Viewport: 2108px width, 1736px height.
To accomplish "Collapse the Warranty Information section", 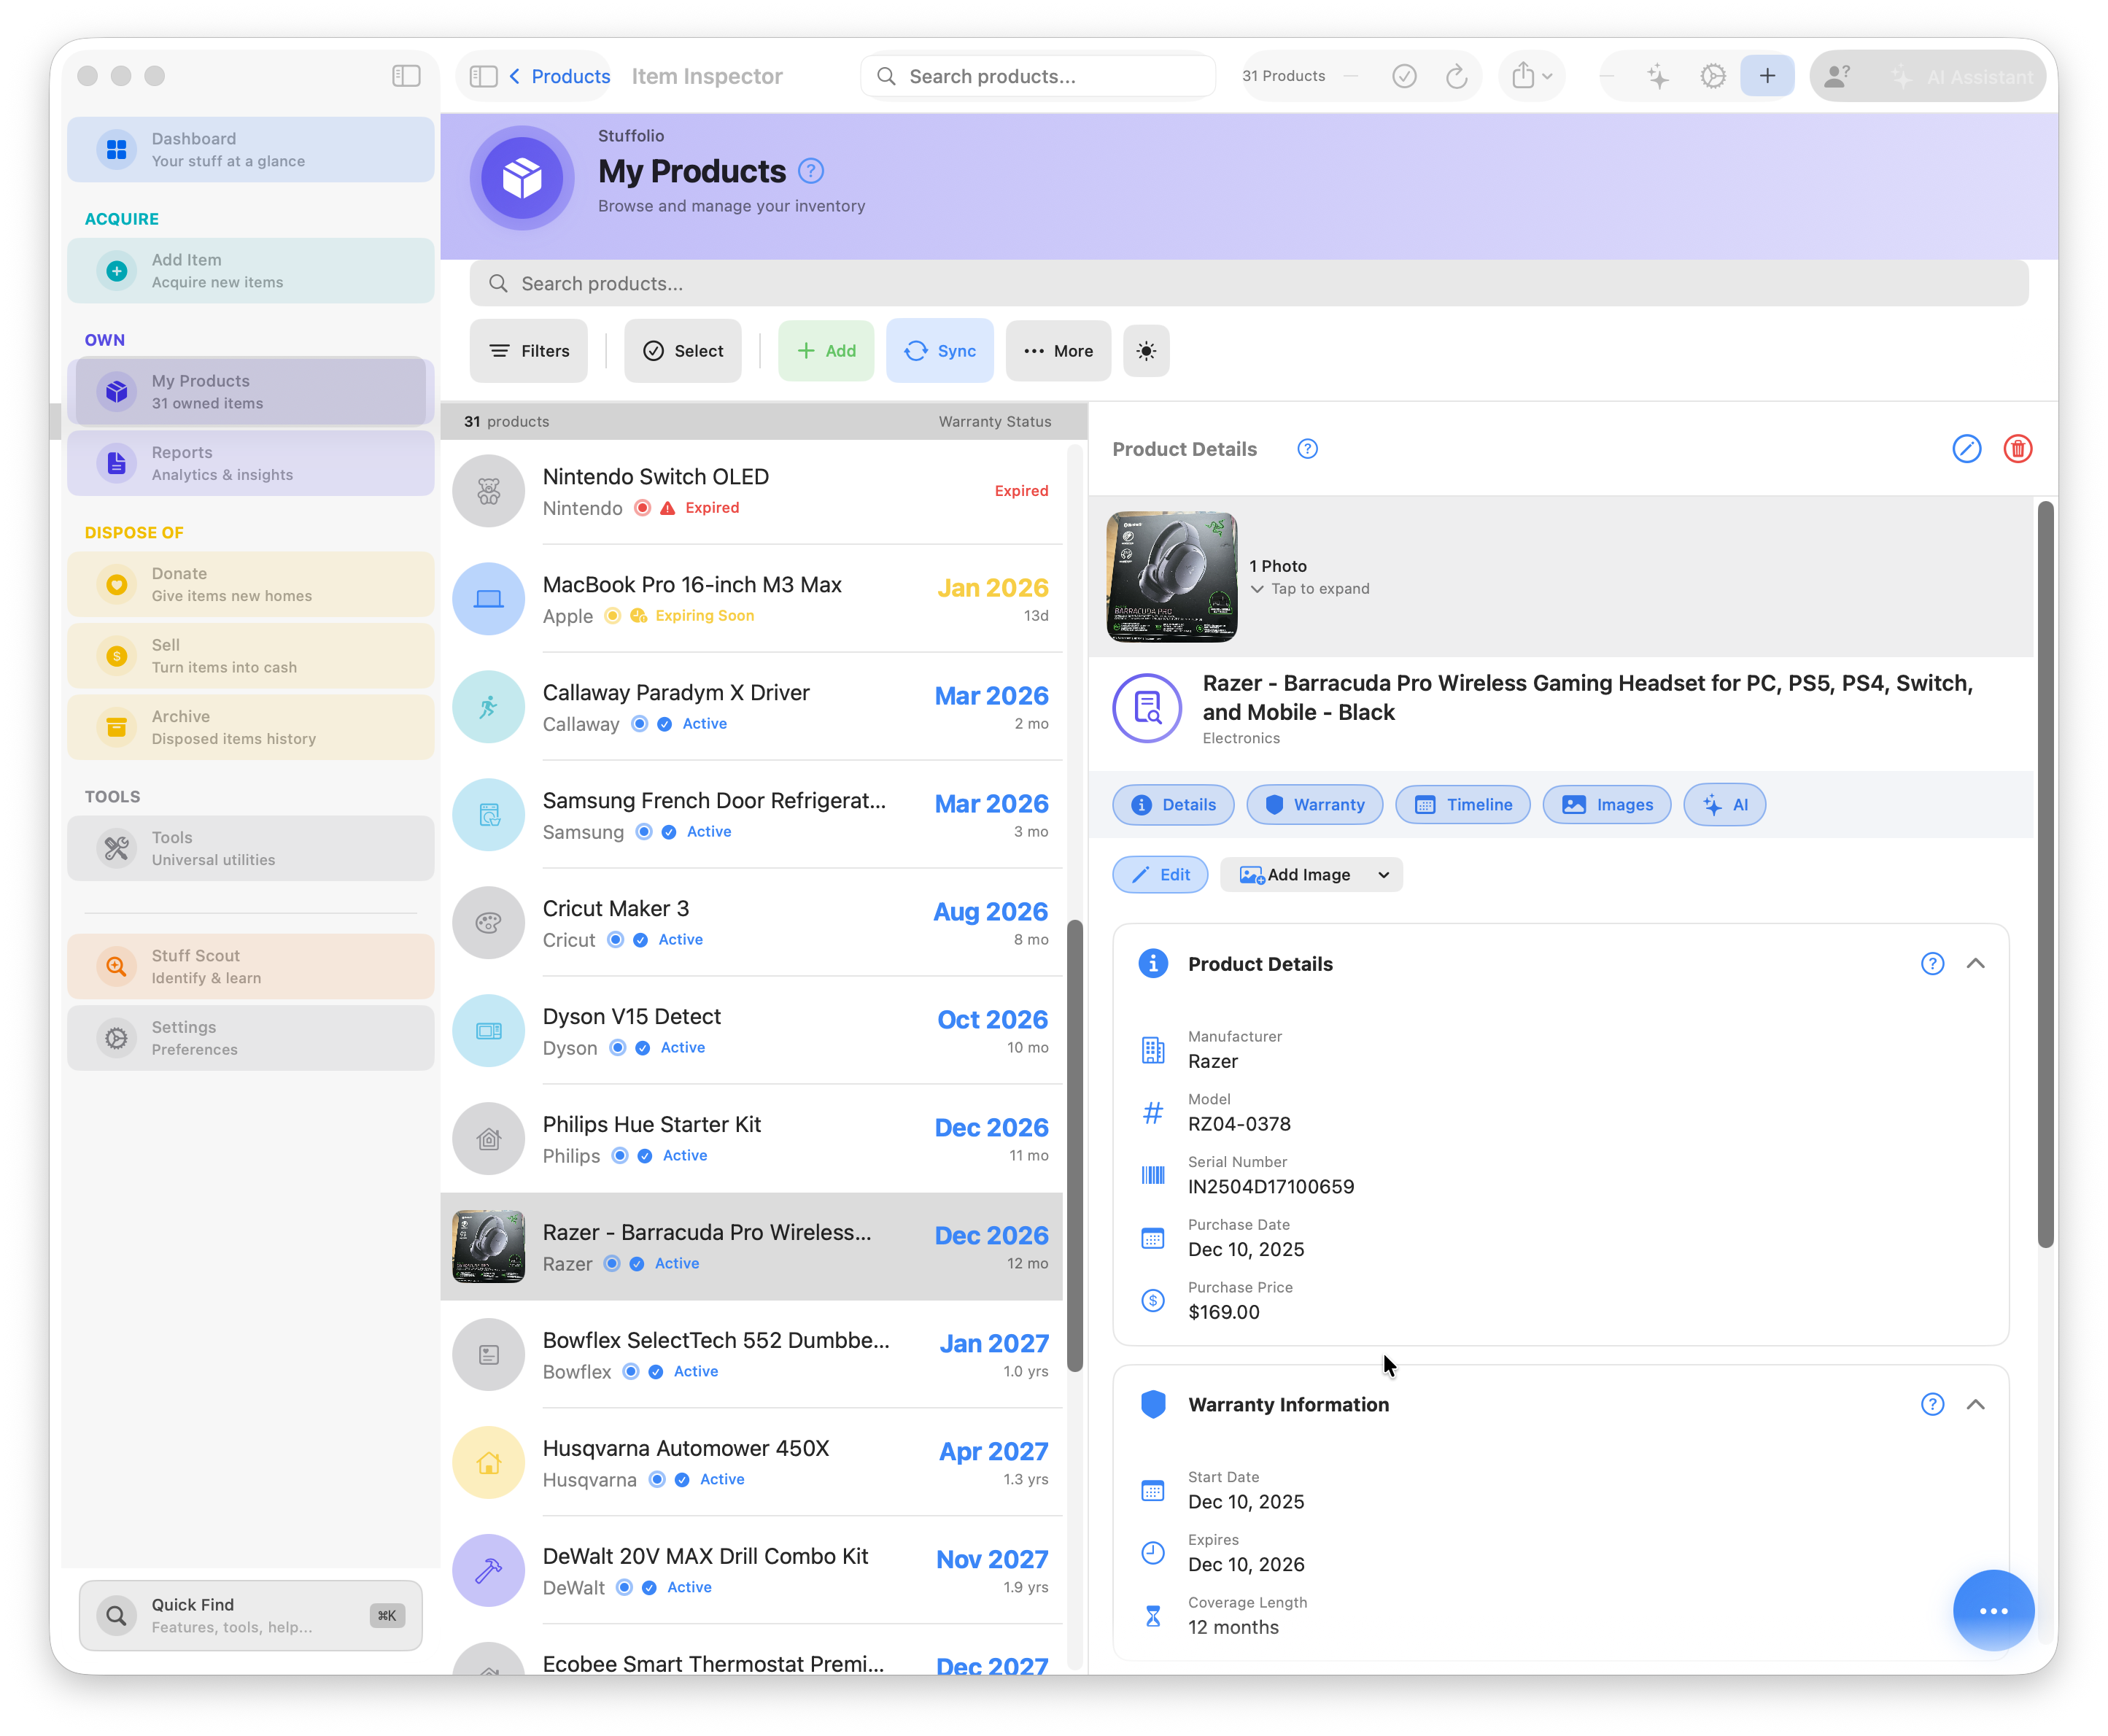I will pos(1976,1404).
